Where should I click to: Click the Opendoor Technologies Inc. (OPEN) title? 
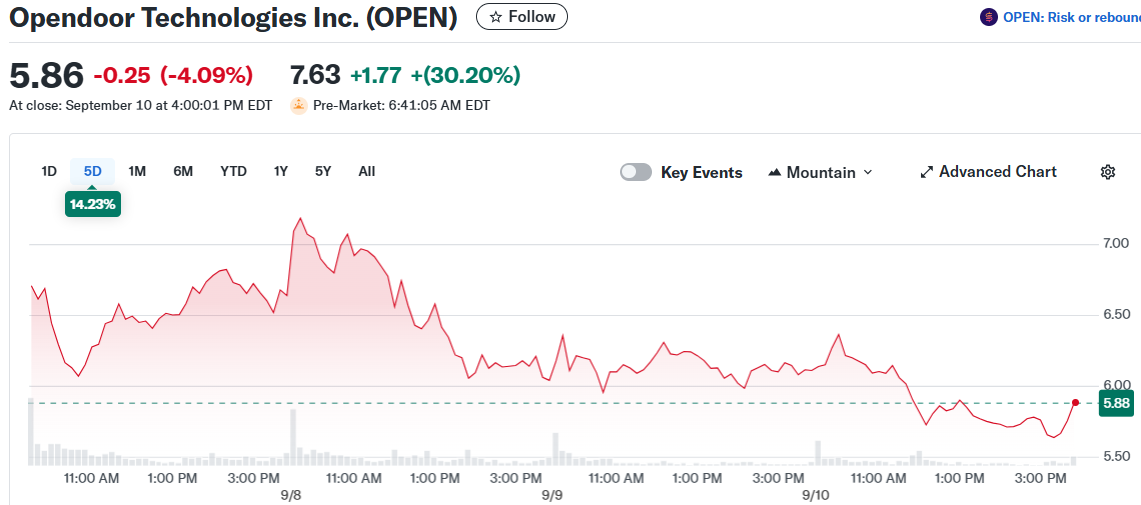click(233, 18)
